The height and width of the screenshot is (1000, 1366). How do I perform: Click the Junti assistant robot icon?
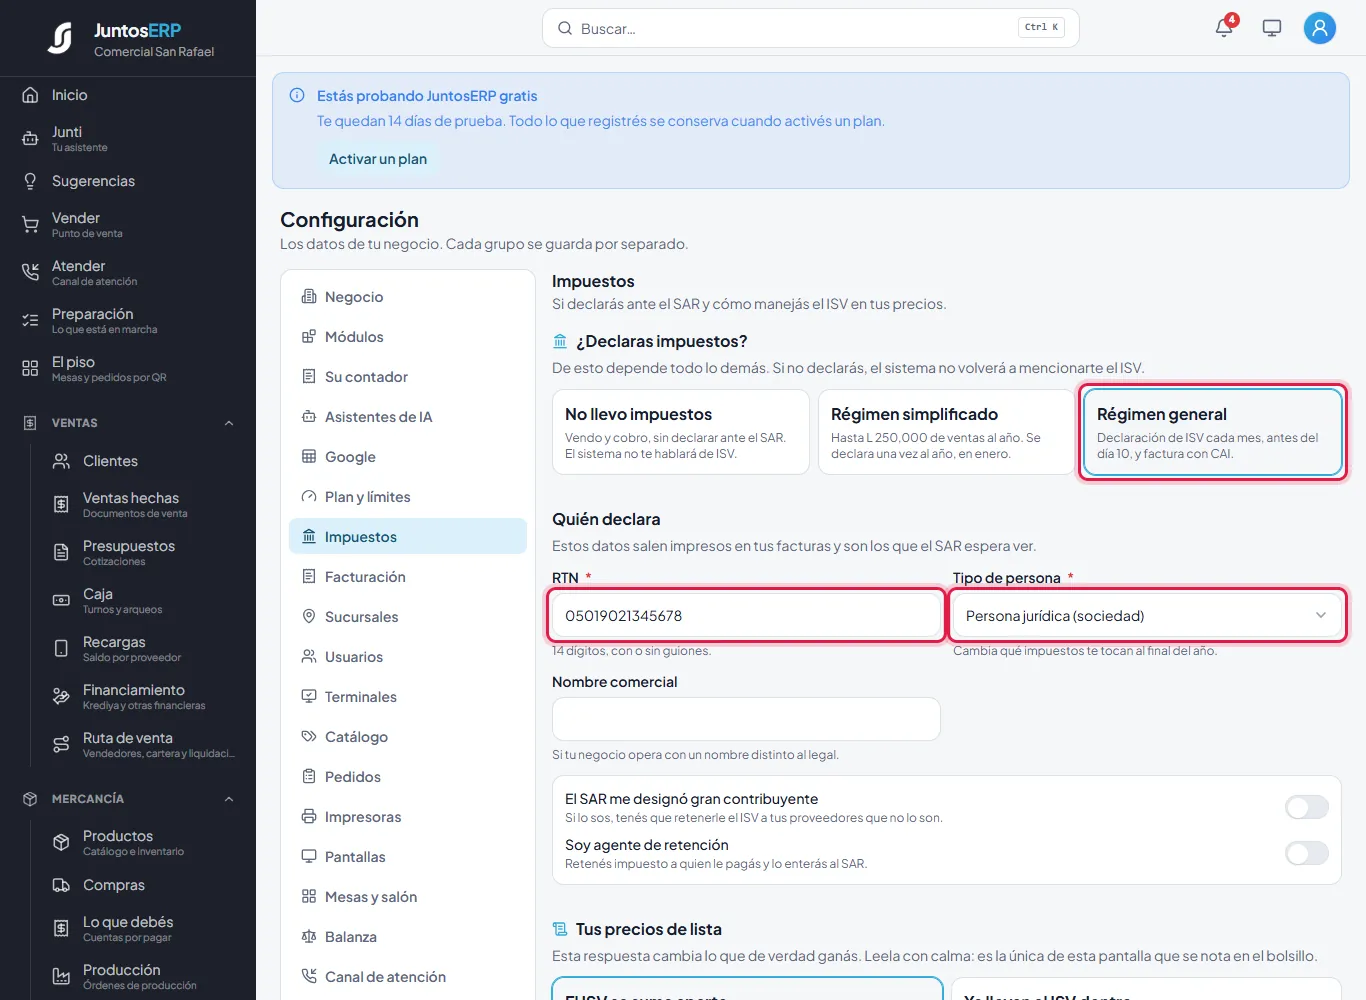[x=30, y=139]
